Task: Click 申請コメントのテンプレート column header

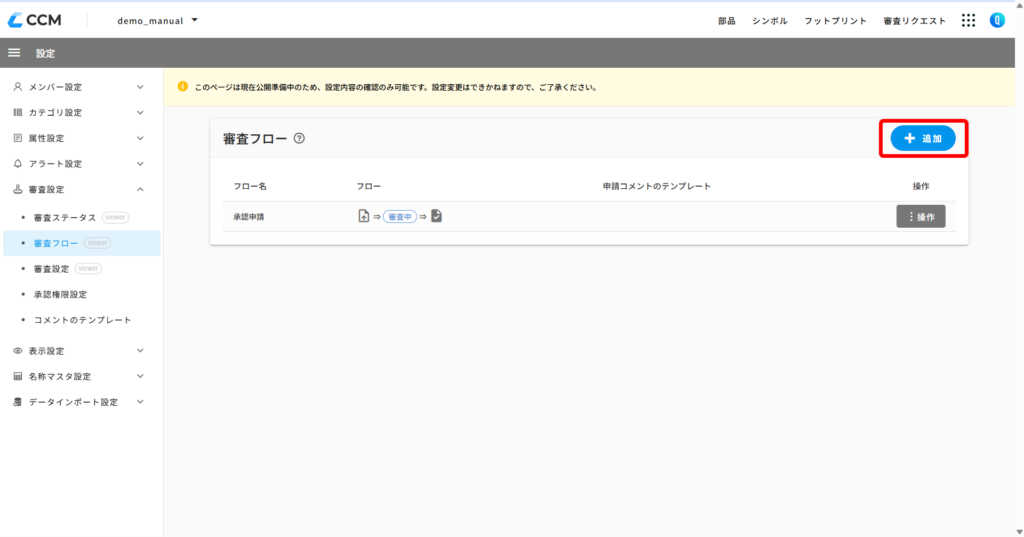Action: pos(656,186)
